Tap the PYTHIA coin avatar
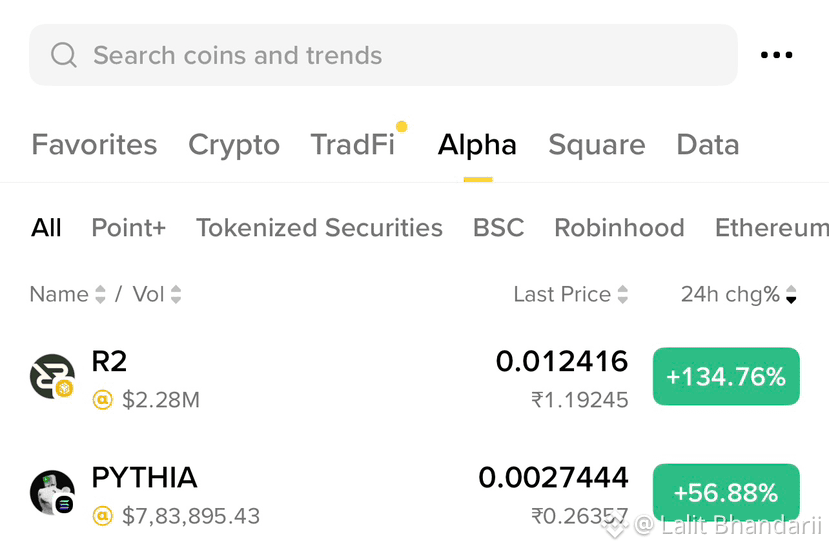Screen dimensions: 829x550 point(52,492)
